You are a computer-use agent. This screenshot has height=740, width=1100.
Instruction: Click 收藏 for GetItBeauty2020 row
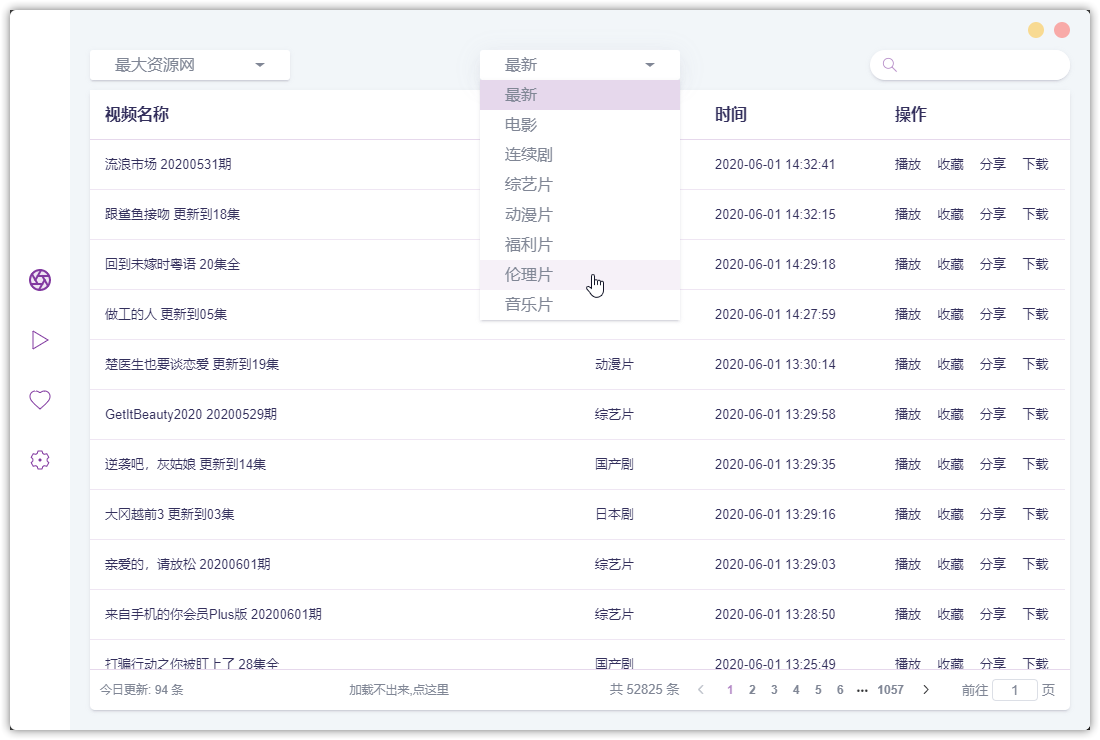point(950,414)
